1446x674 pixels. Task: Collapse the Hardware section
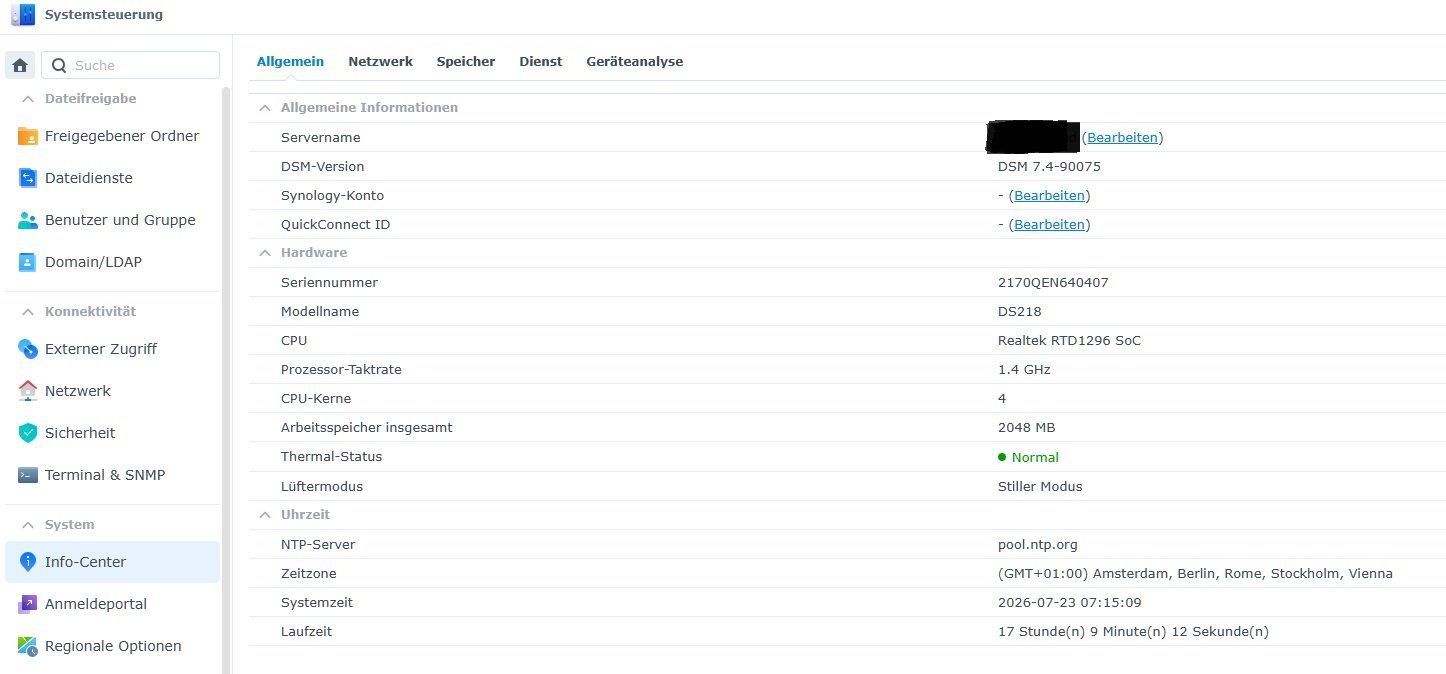[x=265, y=253]
